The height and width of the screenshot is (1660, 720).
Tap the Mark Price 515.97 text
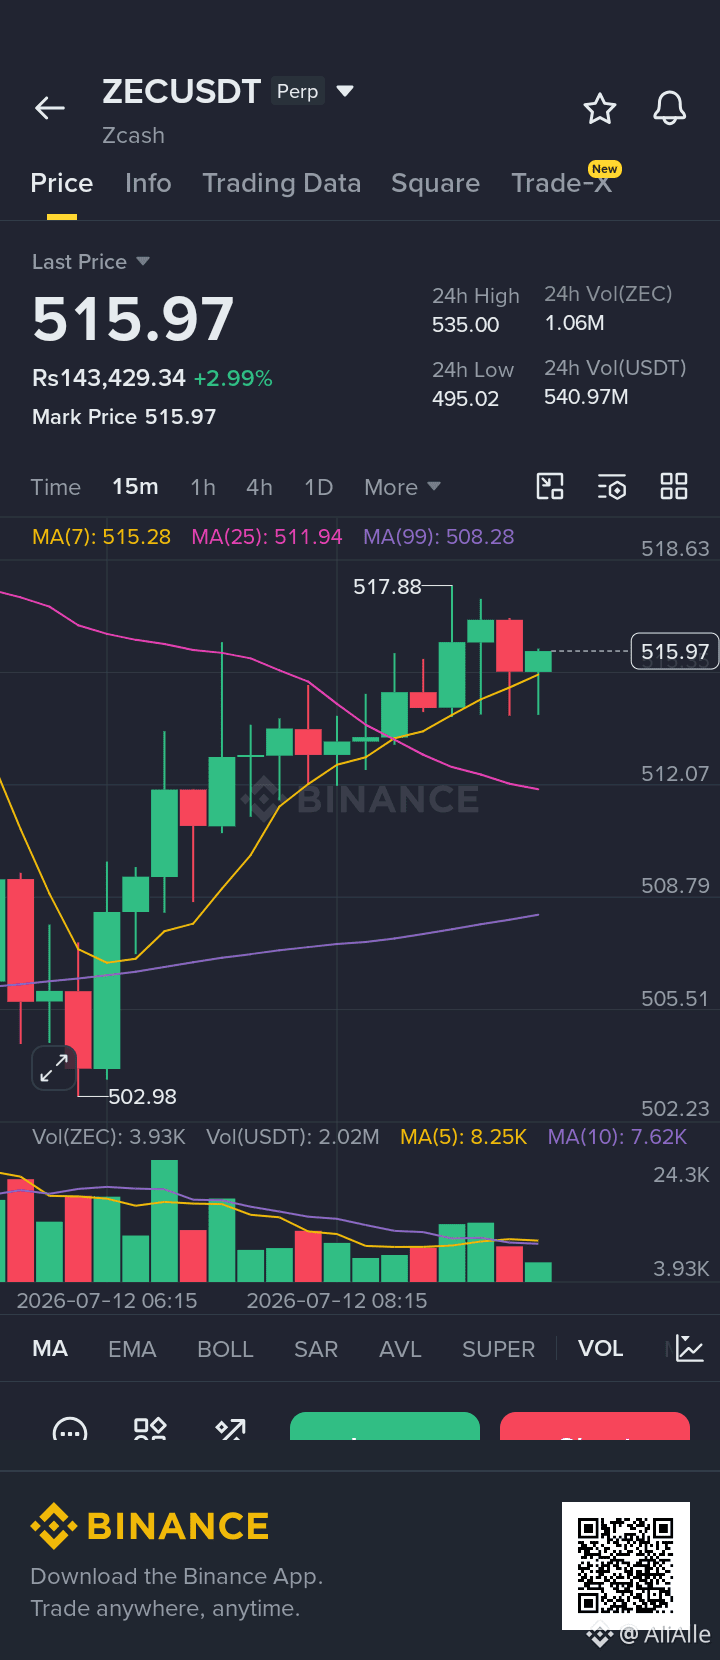(124, 417)
